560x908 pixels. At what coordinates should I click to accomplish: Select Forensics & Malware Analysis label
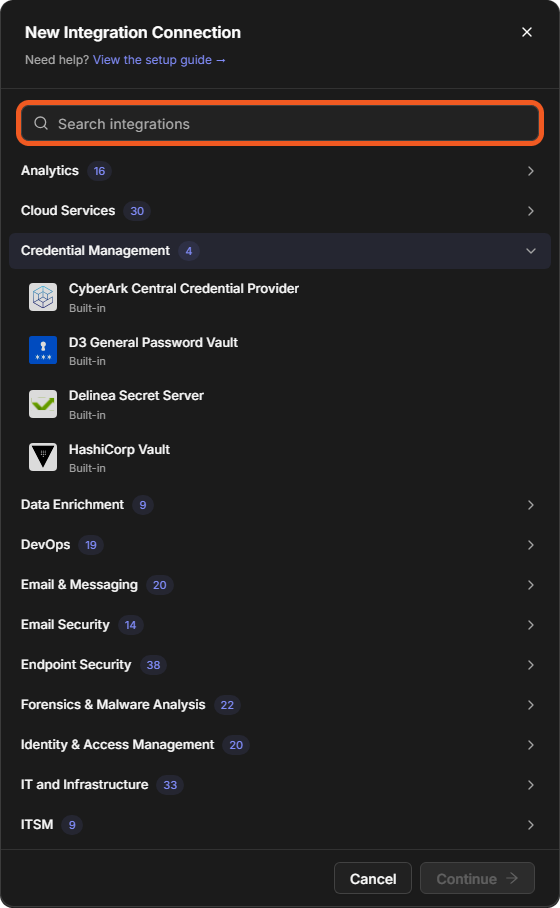113,705
